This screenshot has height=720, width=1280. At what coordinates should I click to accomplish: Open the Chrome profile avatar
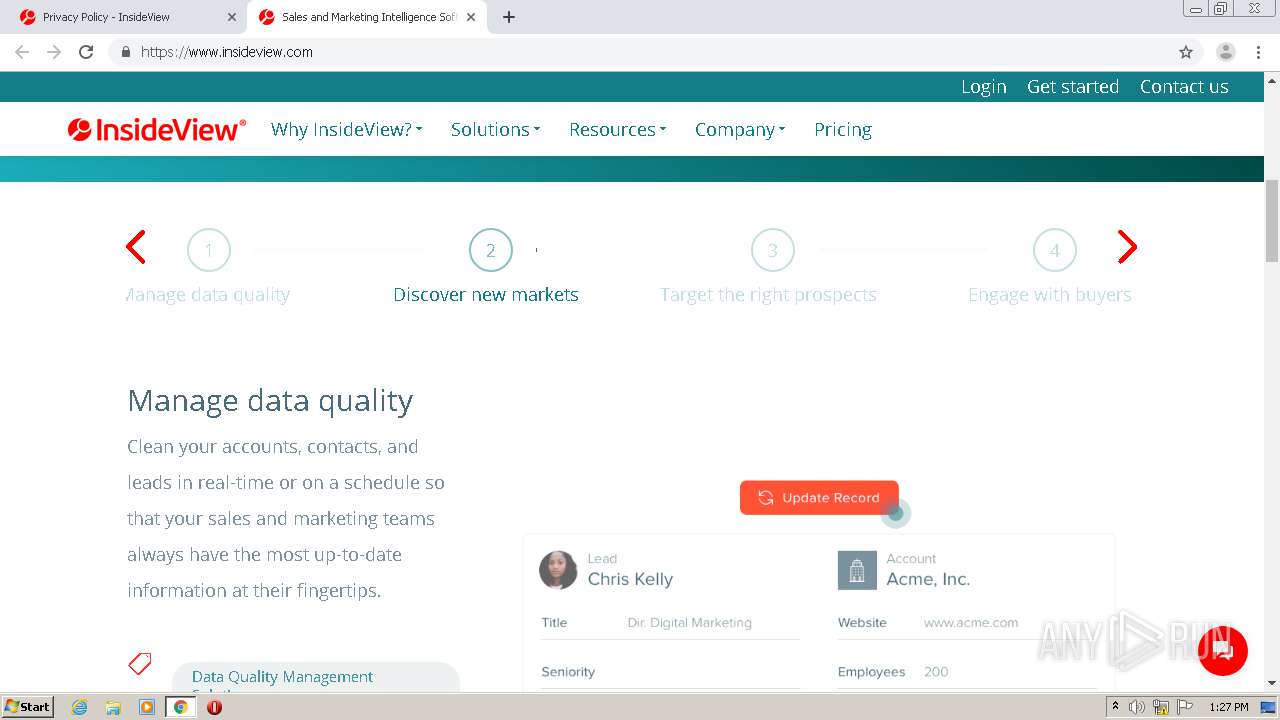[1225, 52]
